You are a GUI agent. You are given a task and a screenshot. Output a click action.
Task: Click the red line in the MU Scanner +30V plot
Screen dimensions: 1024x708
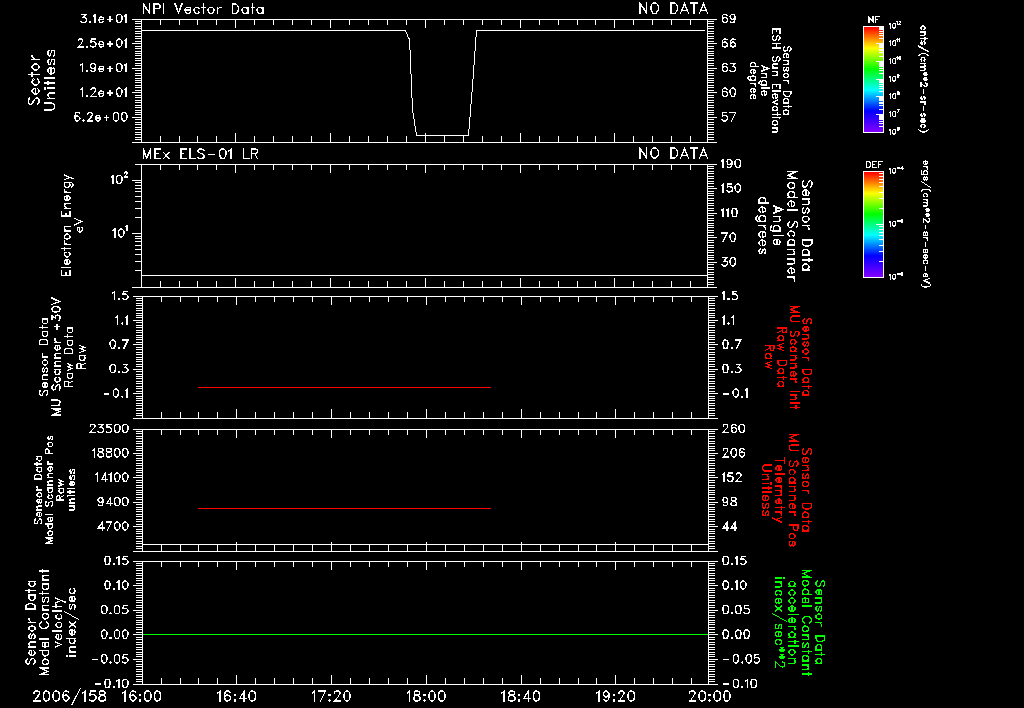tap(344, 387)
